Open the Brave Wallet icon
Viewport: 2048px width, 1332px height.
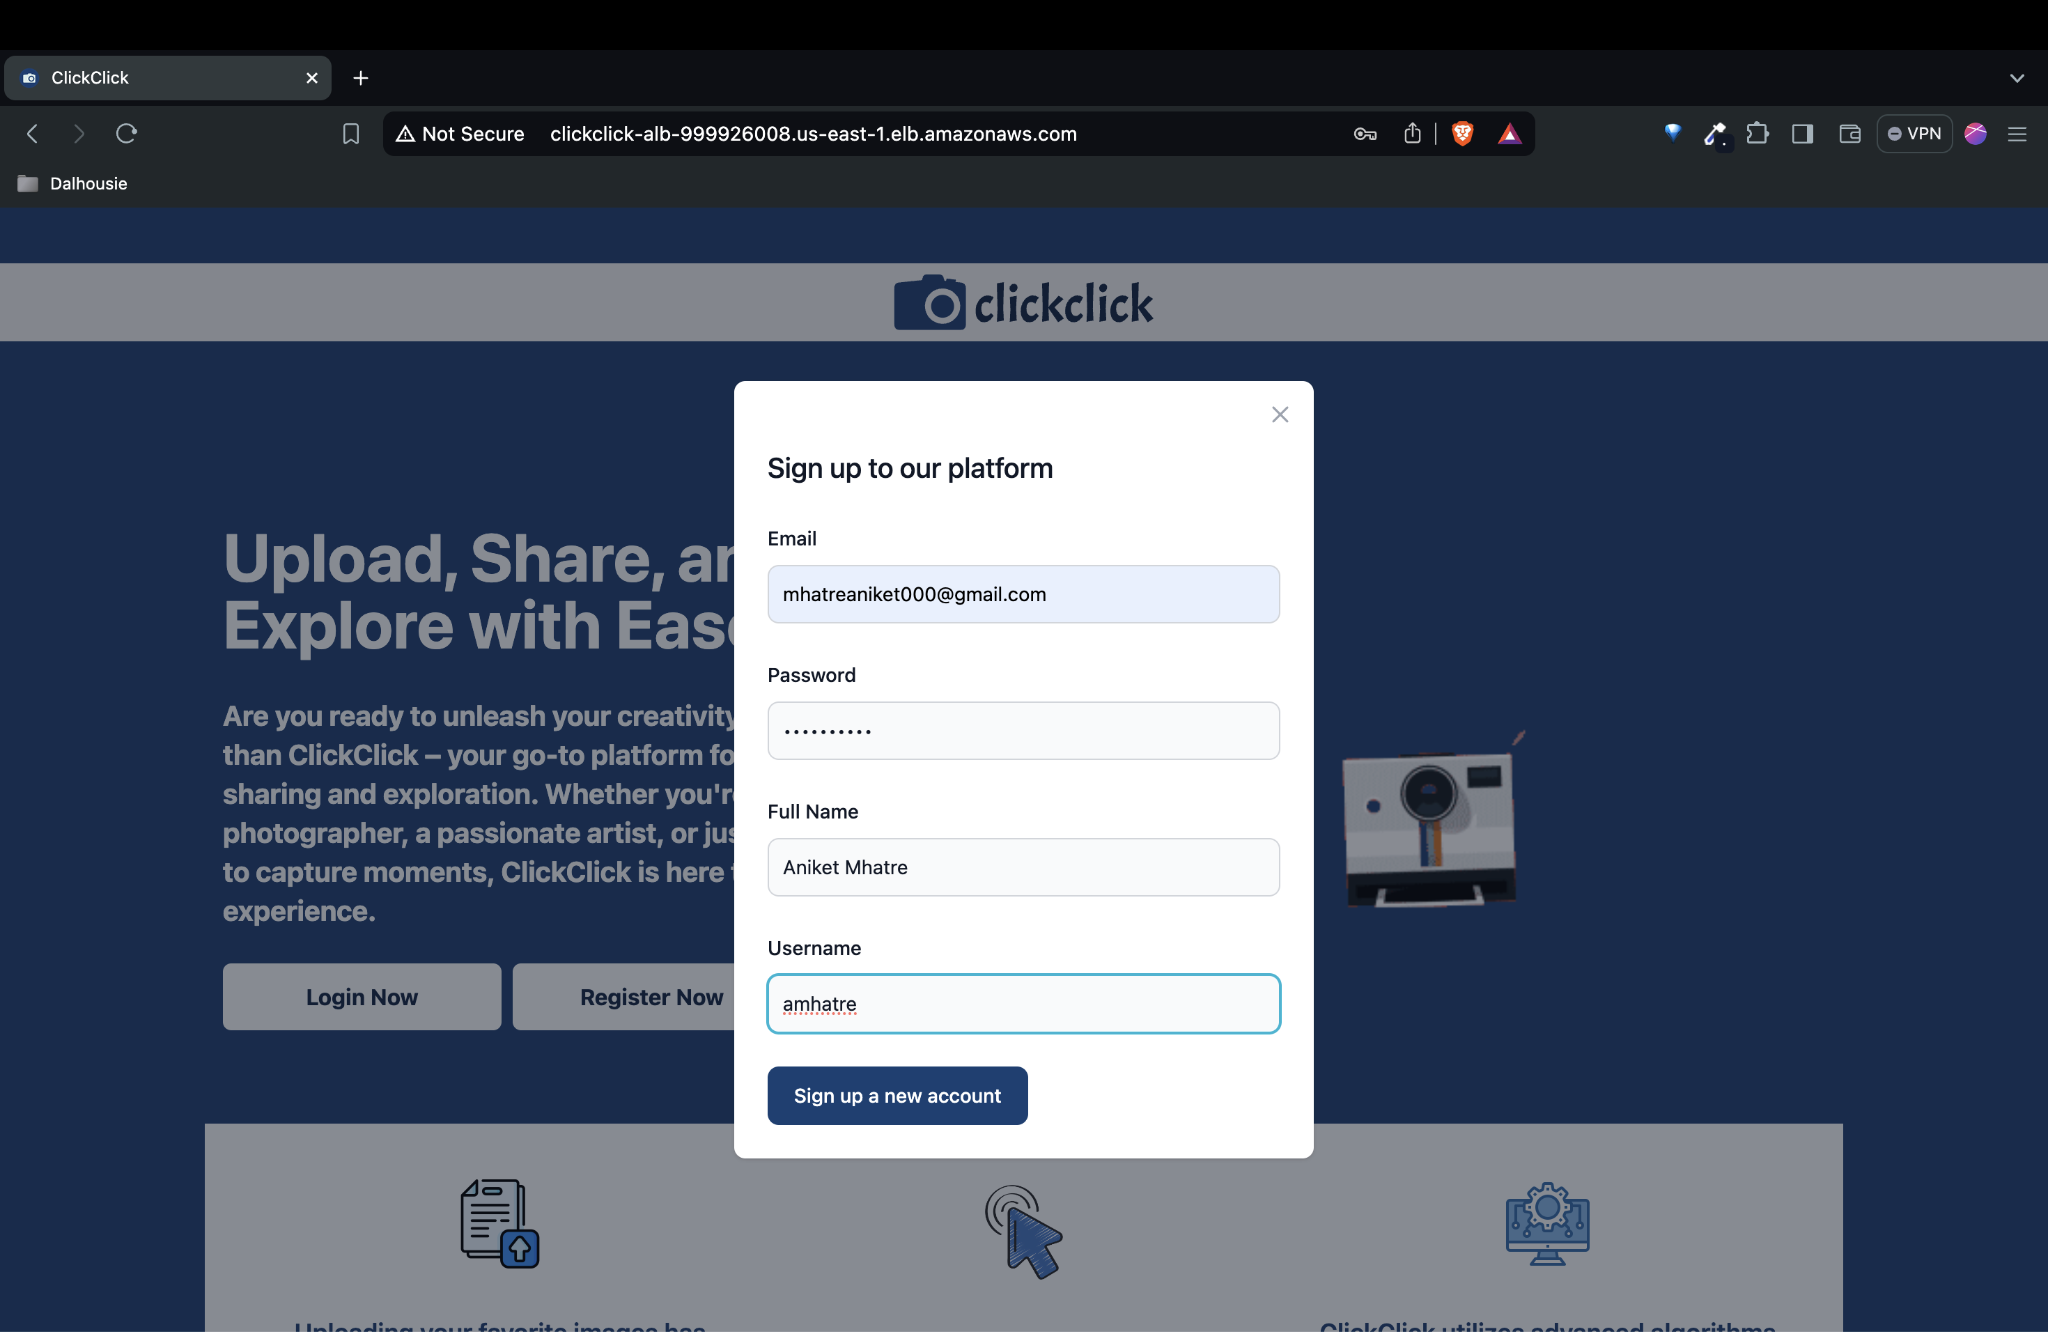pyautogui.click(x=1850, y=134)
